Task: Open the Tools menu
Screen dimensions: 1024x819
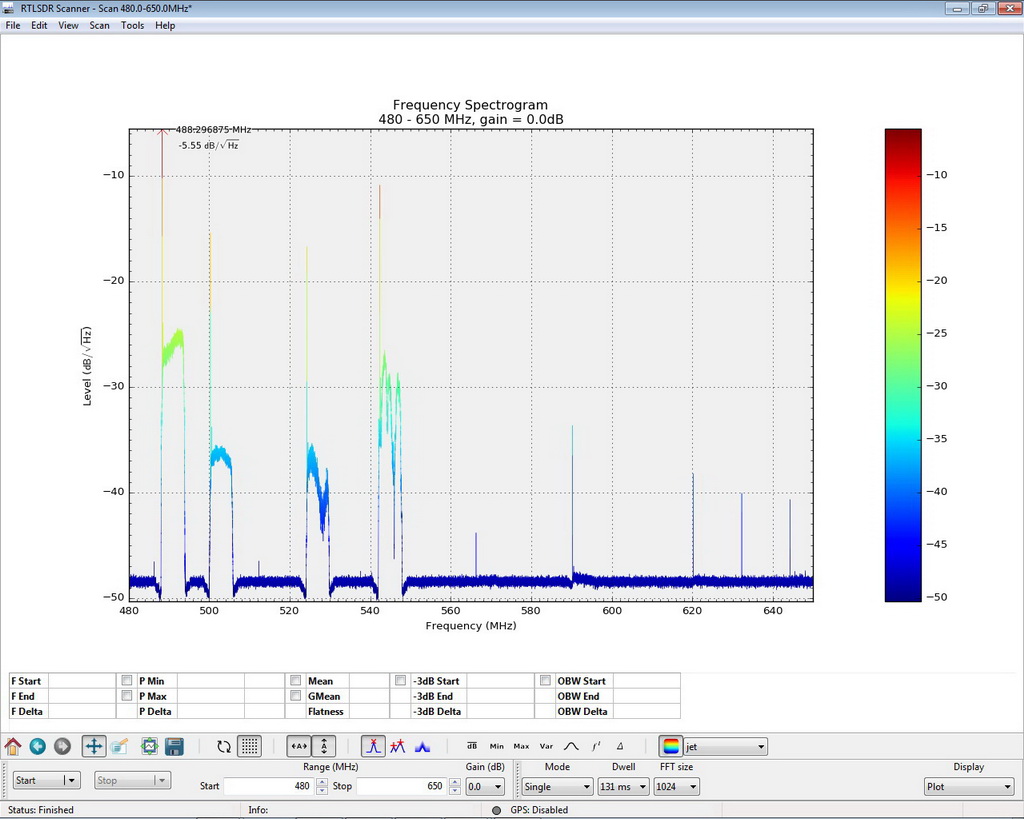Action: click(x=132, y=25)
